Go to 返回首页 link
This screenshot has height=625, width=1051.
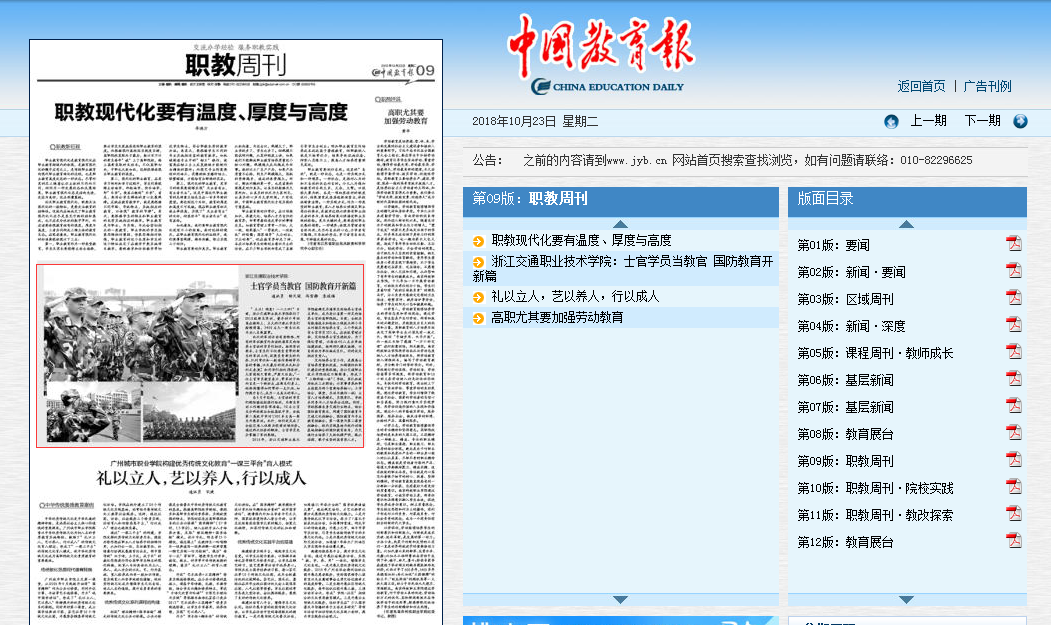click(x=921, y=86)
